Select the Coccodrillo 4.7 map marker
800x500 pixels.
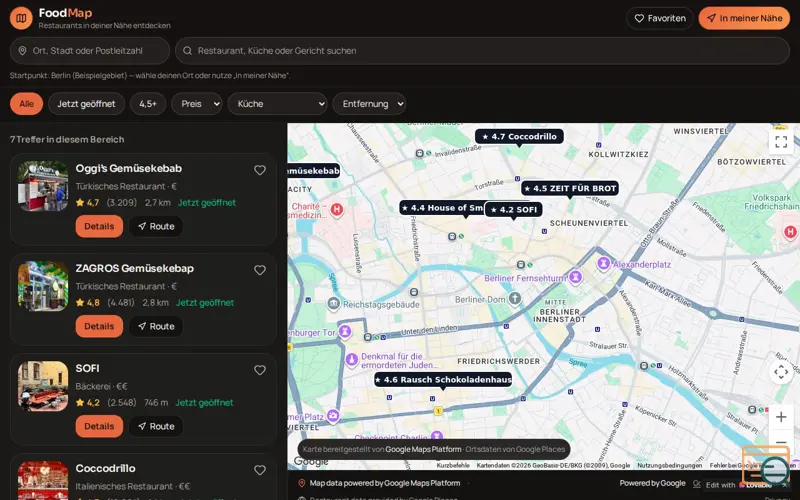click(519, 136)
